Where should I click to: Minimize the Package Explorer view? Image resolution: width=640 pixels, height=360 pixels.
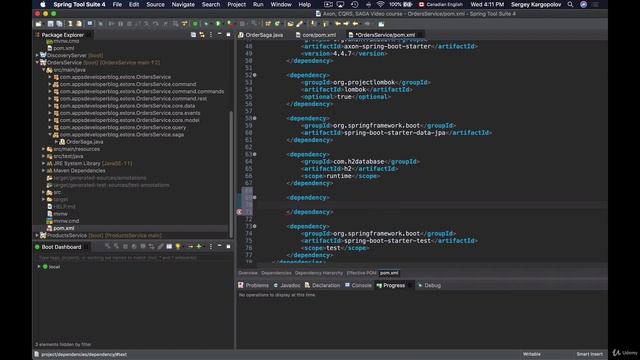coord(220,35)
